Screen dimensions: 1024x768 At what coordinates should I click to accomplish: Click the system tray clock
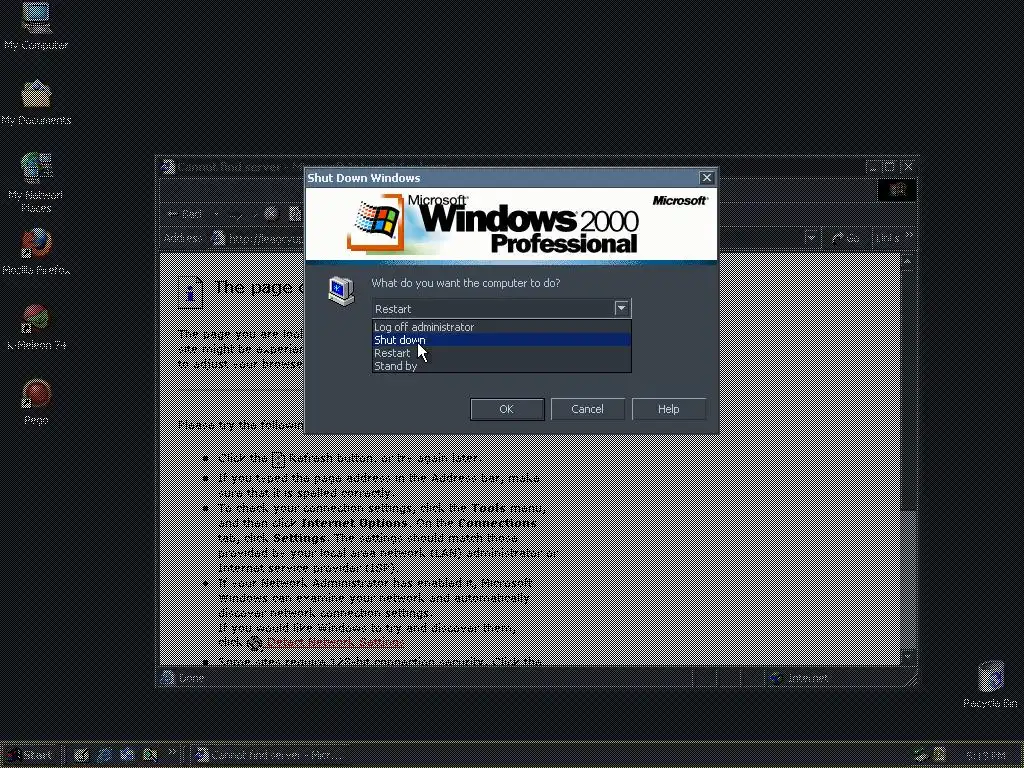click(x=985, y=756)
